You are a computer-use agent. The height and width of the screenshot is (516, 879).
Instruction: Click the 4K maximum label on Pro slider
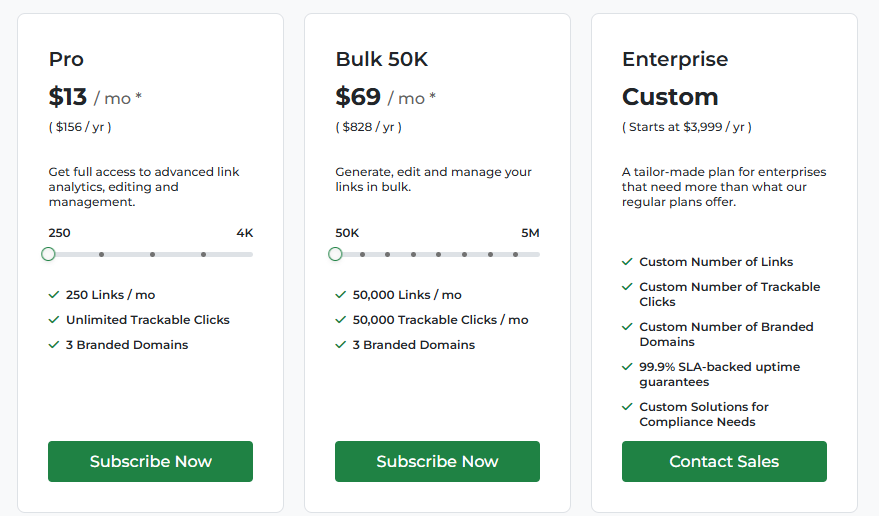(245, 233)
